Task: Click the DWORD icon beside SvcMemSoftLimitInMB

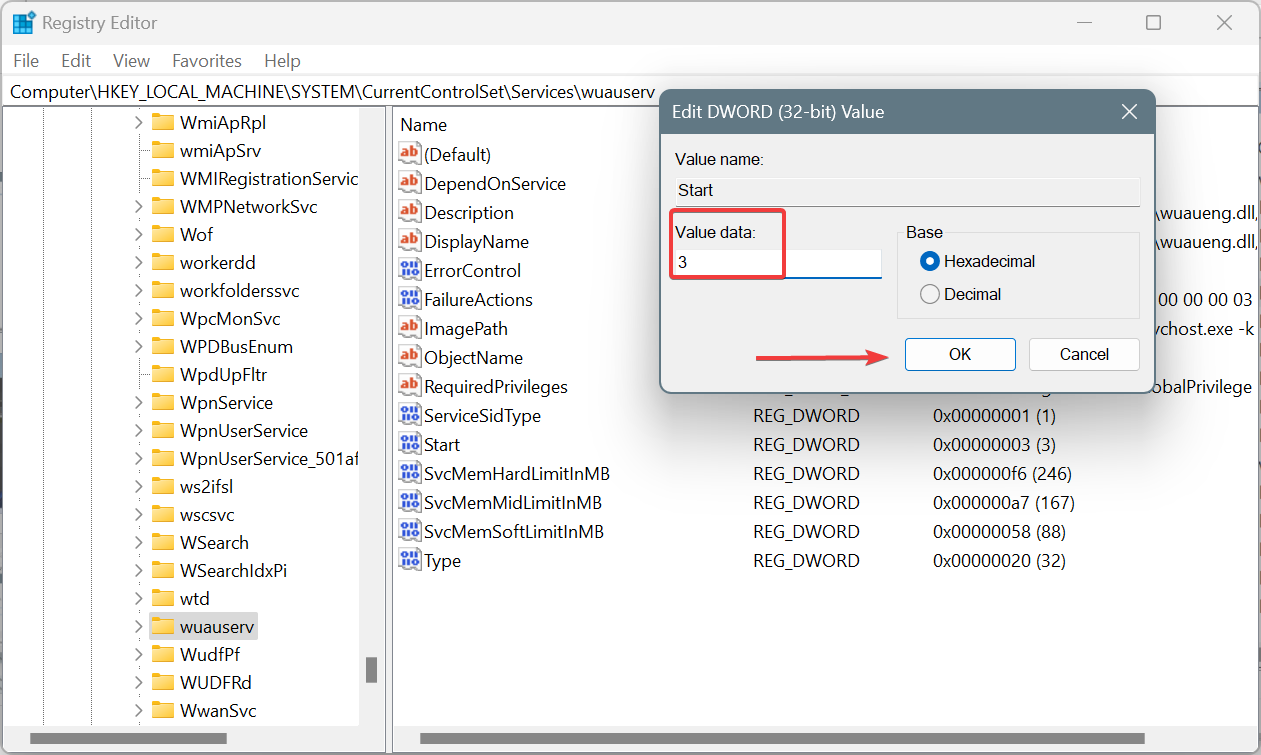Action: click(410, 531)
